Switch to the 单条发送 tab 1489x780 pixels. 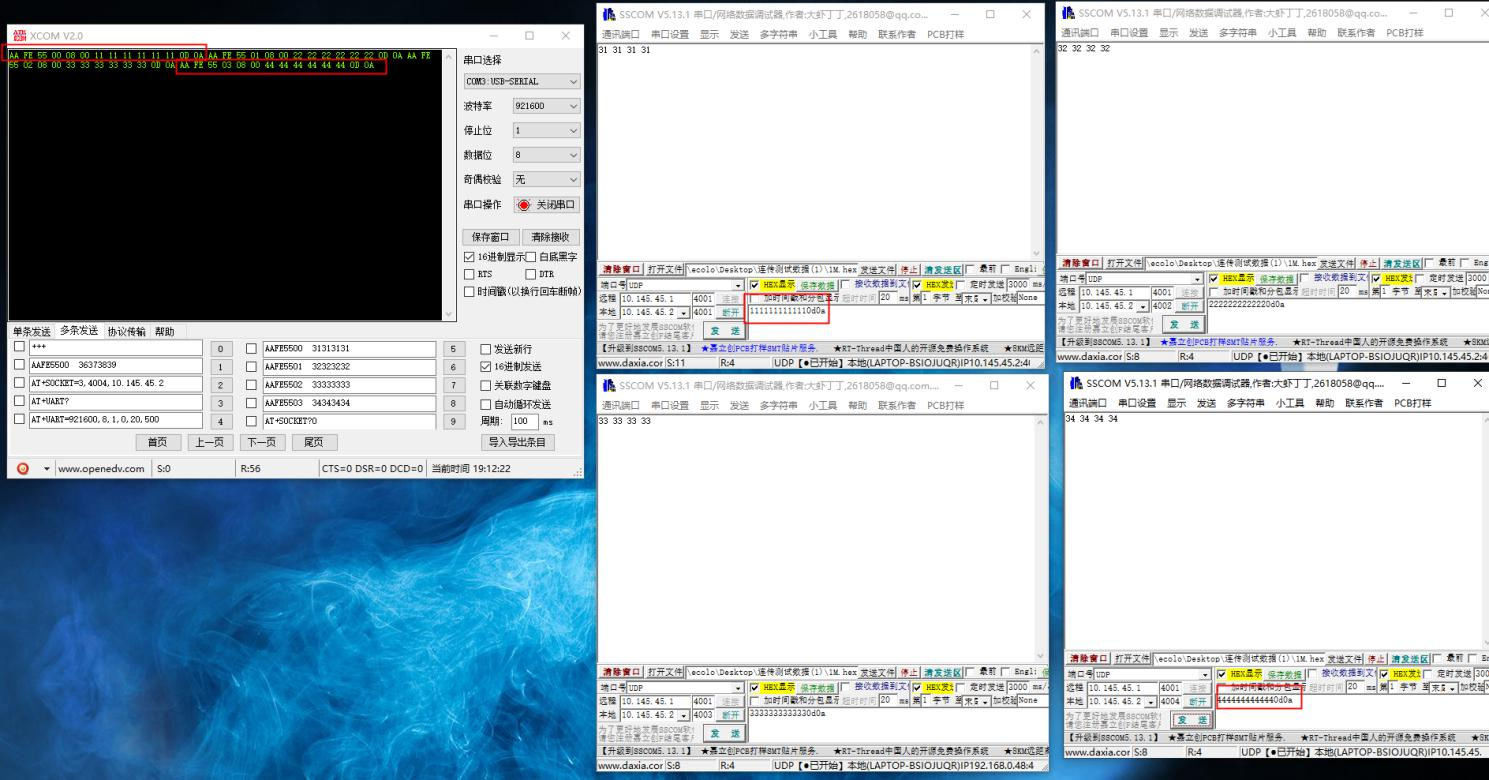[x=31, y=331]
